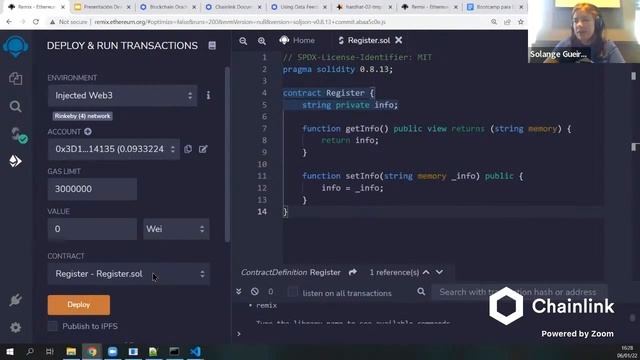
Task: Click browser address bar URL
Action: click(240, 22)
